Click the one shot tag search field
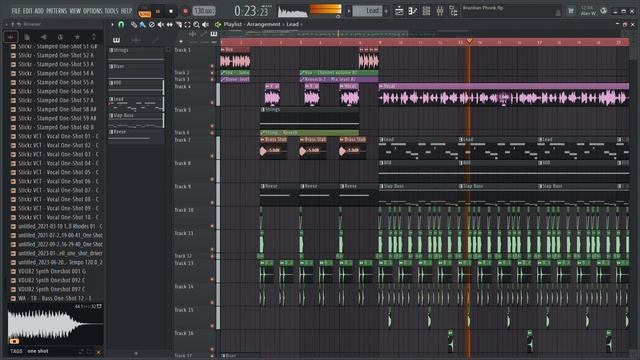The image size is (640, 360). pyautogui.click(x=51, y=351)
